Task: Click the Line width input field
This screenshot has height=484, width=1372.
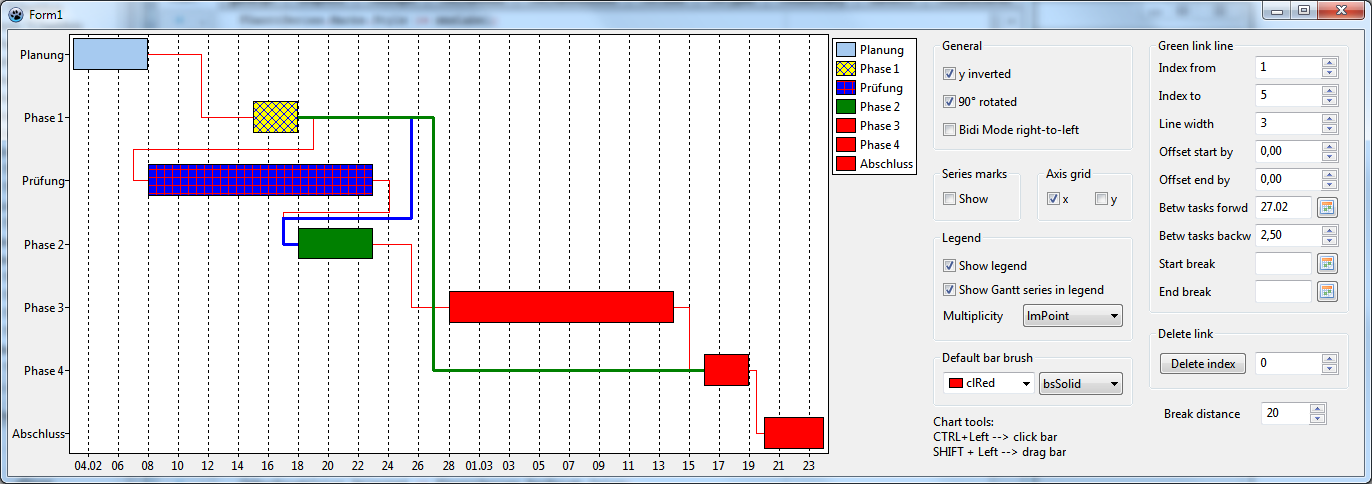Action: pyautogui.click(x=1288, y=124)
